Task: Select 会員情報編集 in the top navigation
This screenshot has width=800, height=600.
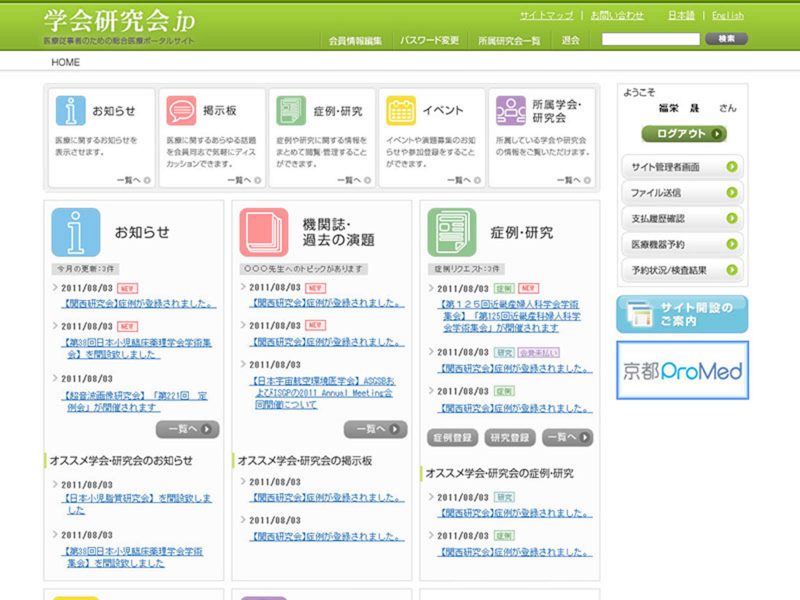Action: [x=355, y=40]
